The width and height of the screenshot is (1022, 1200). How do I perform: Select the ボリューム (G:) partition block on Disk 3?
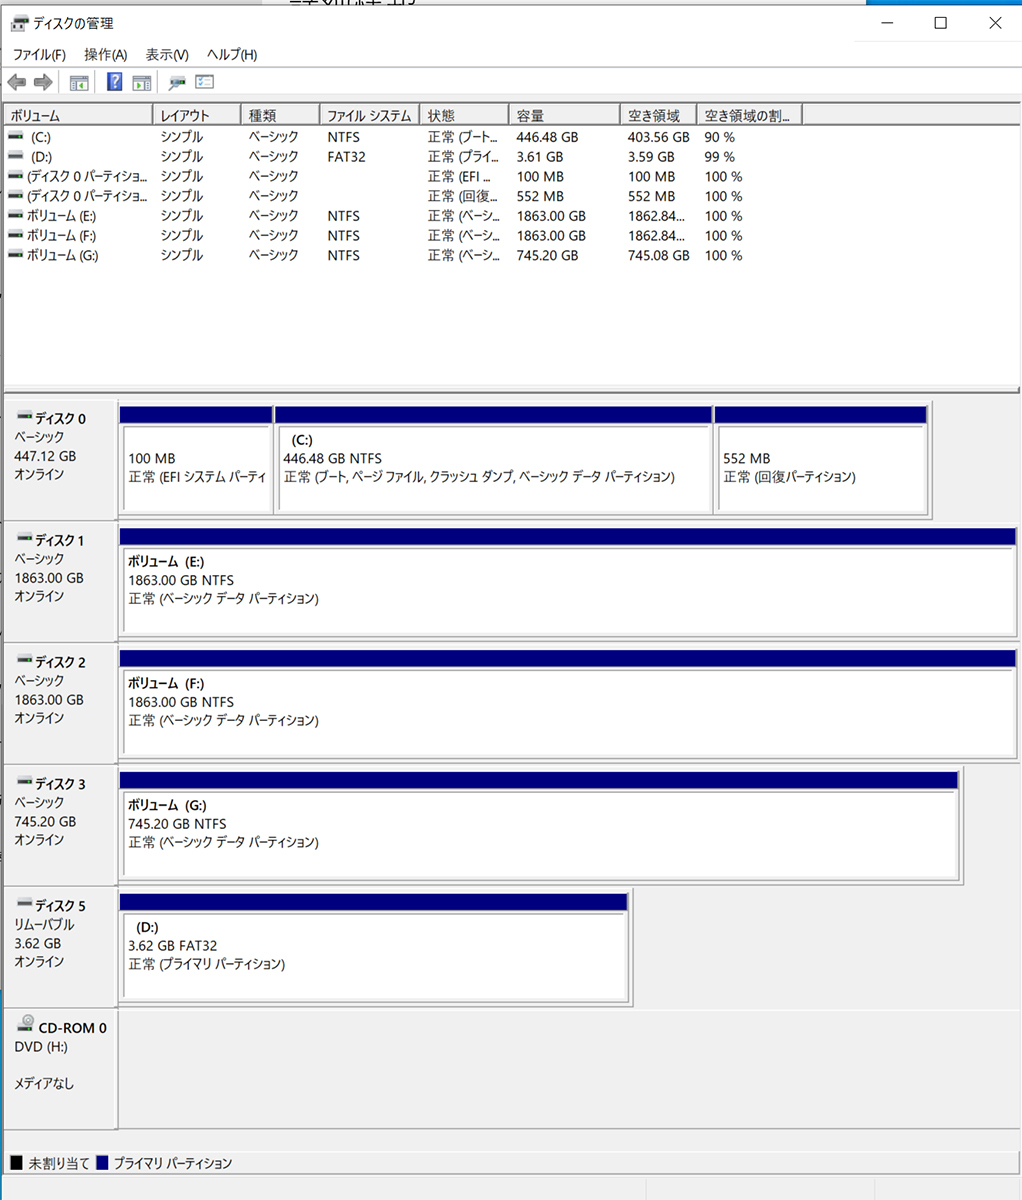[x=539, y=826]
